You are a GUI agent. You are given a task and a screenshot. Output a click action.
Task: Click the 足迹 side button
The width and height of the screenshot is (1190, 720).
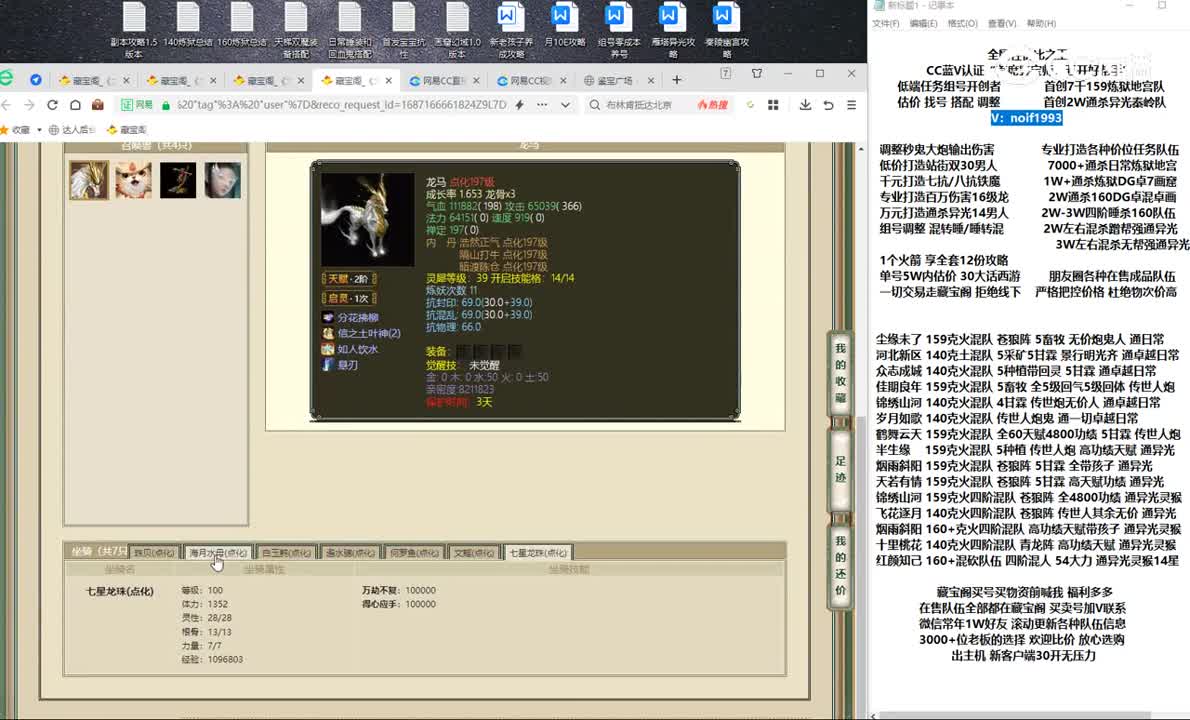pos(840,470)
